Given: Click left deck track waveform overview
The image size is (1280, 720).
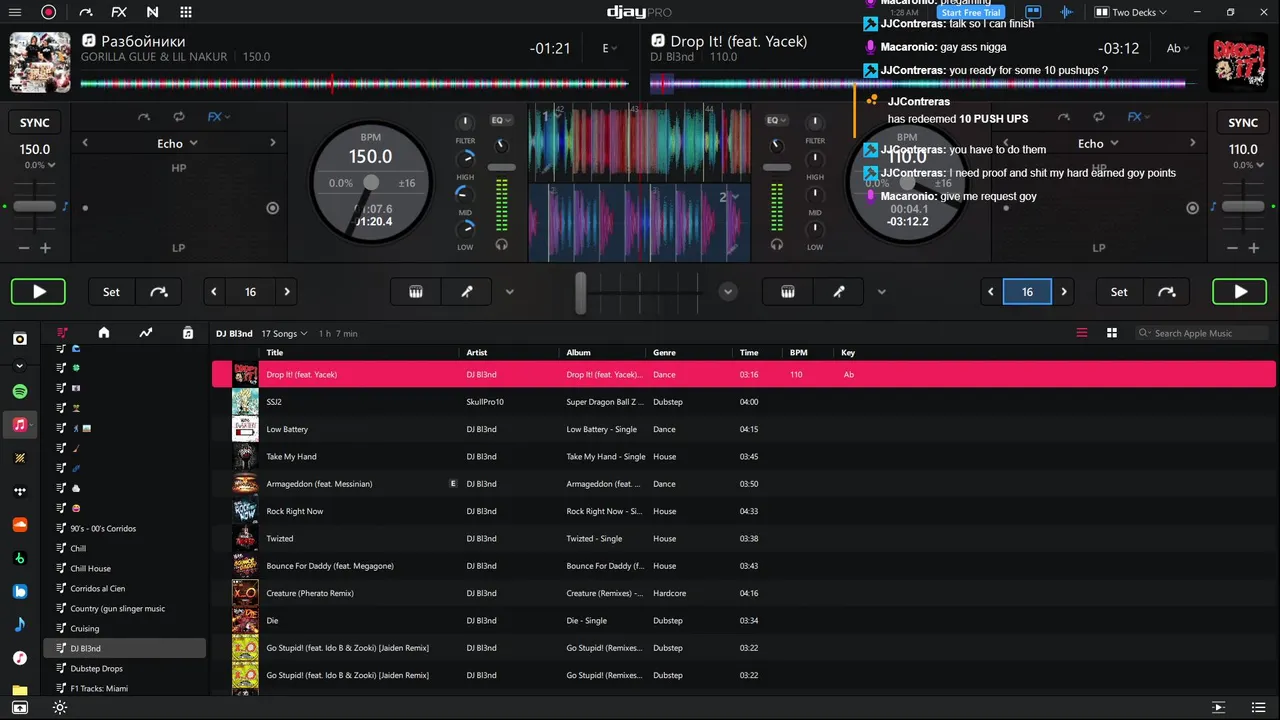Looking at the screenshot, I should pos(354,84).
